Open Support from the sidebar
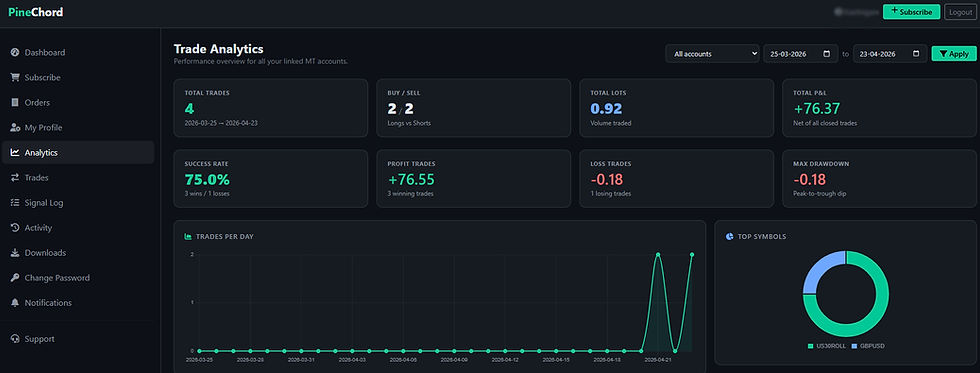Screen dimensions: 980x373 pos(78,339)
